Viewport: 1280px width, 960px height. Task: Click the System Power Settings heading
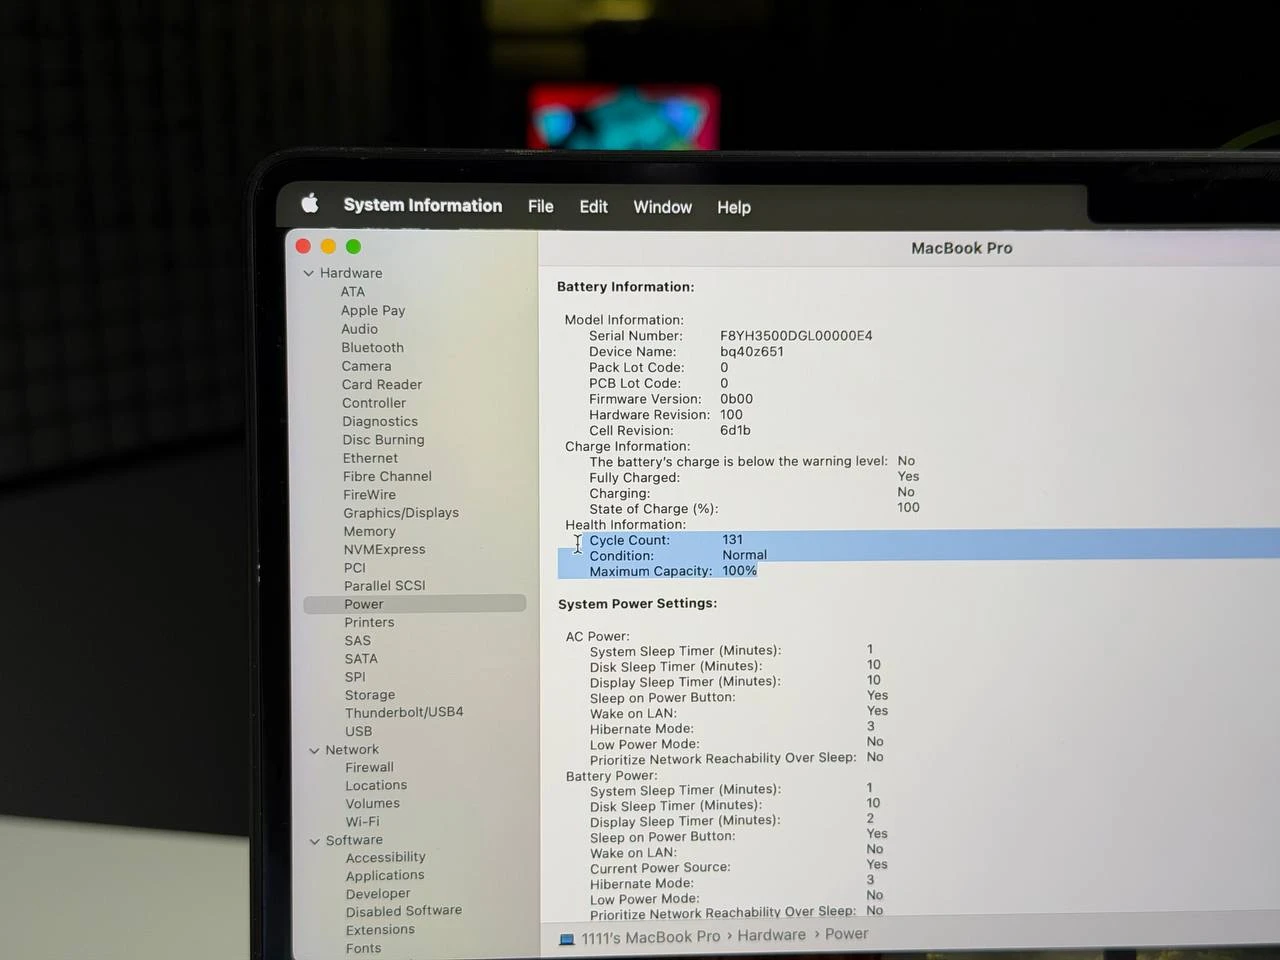pyautogui.click(x=637, y=604)
